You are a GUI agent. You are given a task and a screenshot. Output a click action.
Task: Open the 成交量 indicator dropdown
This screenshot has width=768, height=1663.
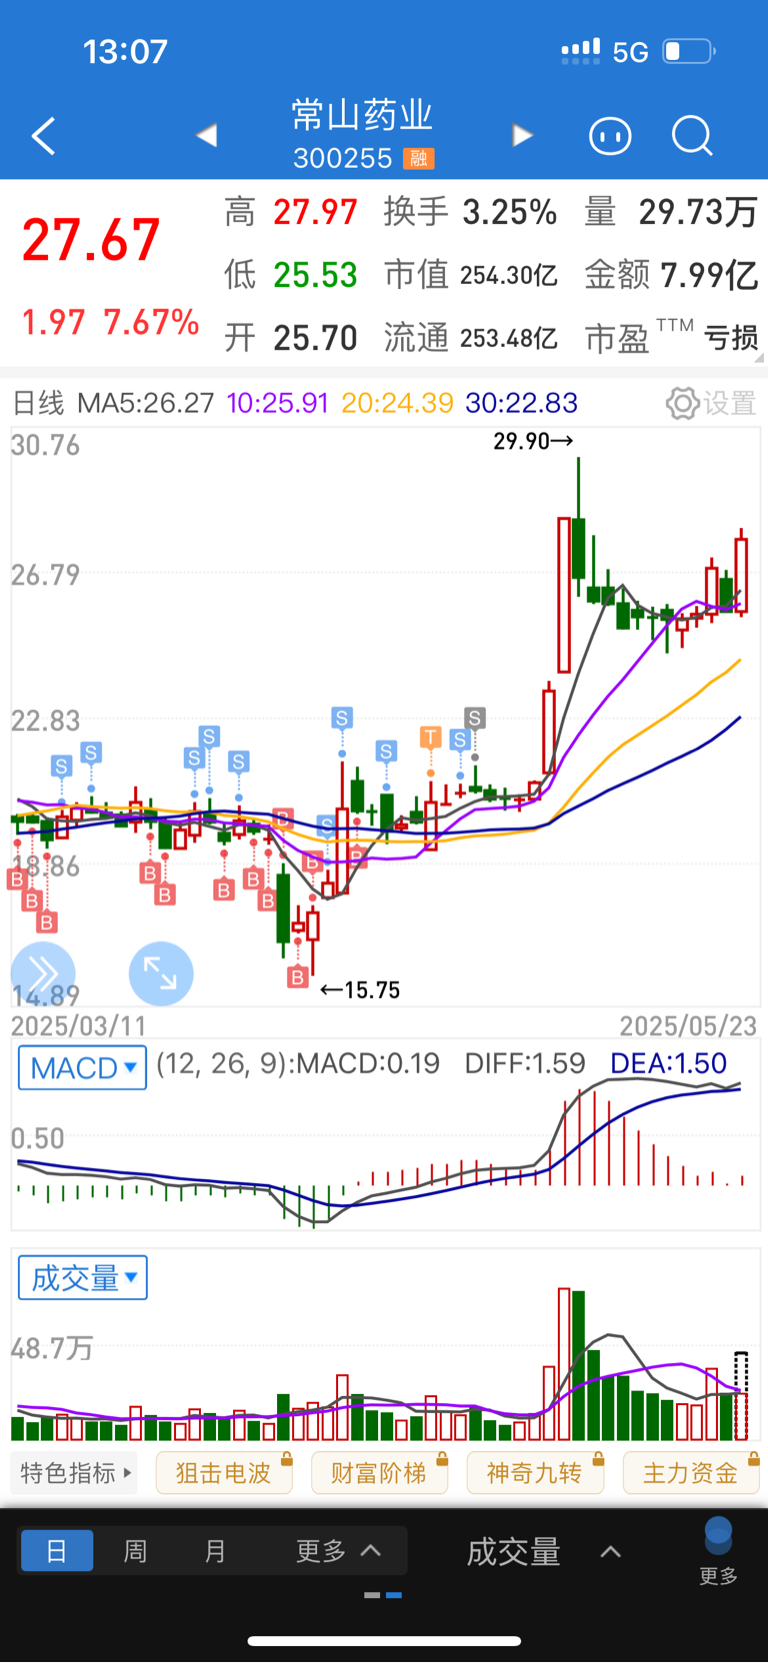pyautogui.click(x=83, y=1278)
